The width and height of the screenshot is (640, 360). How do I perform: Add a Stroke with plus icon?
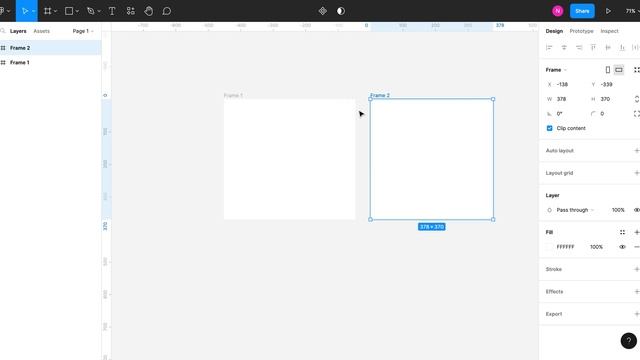636,269
